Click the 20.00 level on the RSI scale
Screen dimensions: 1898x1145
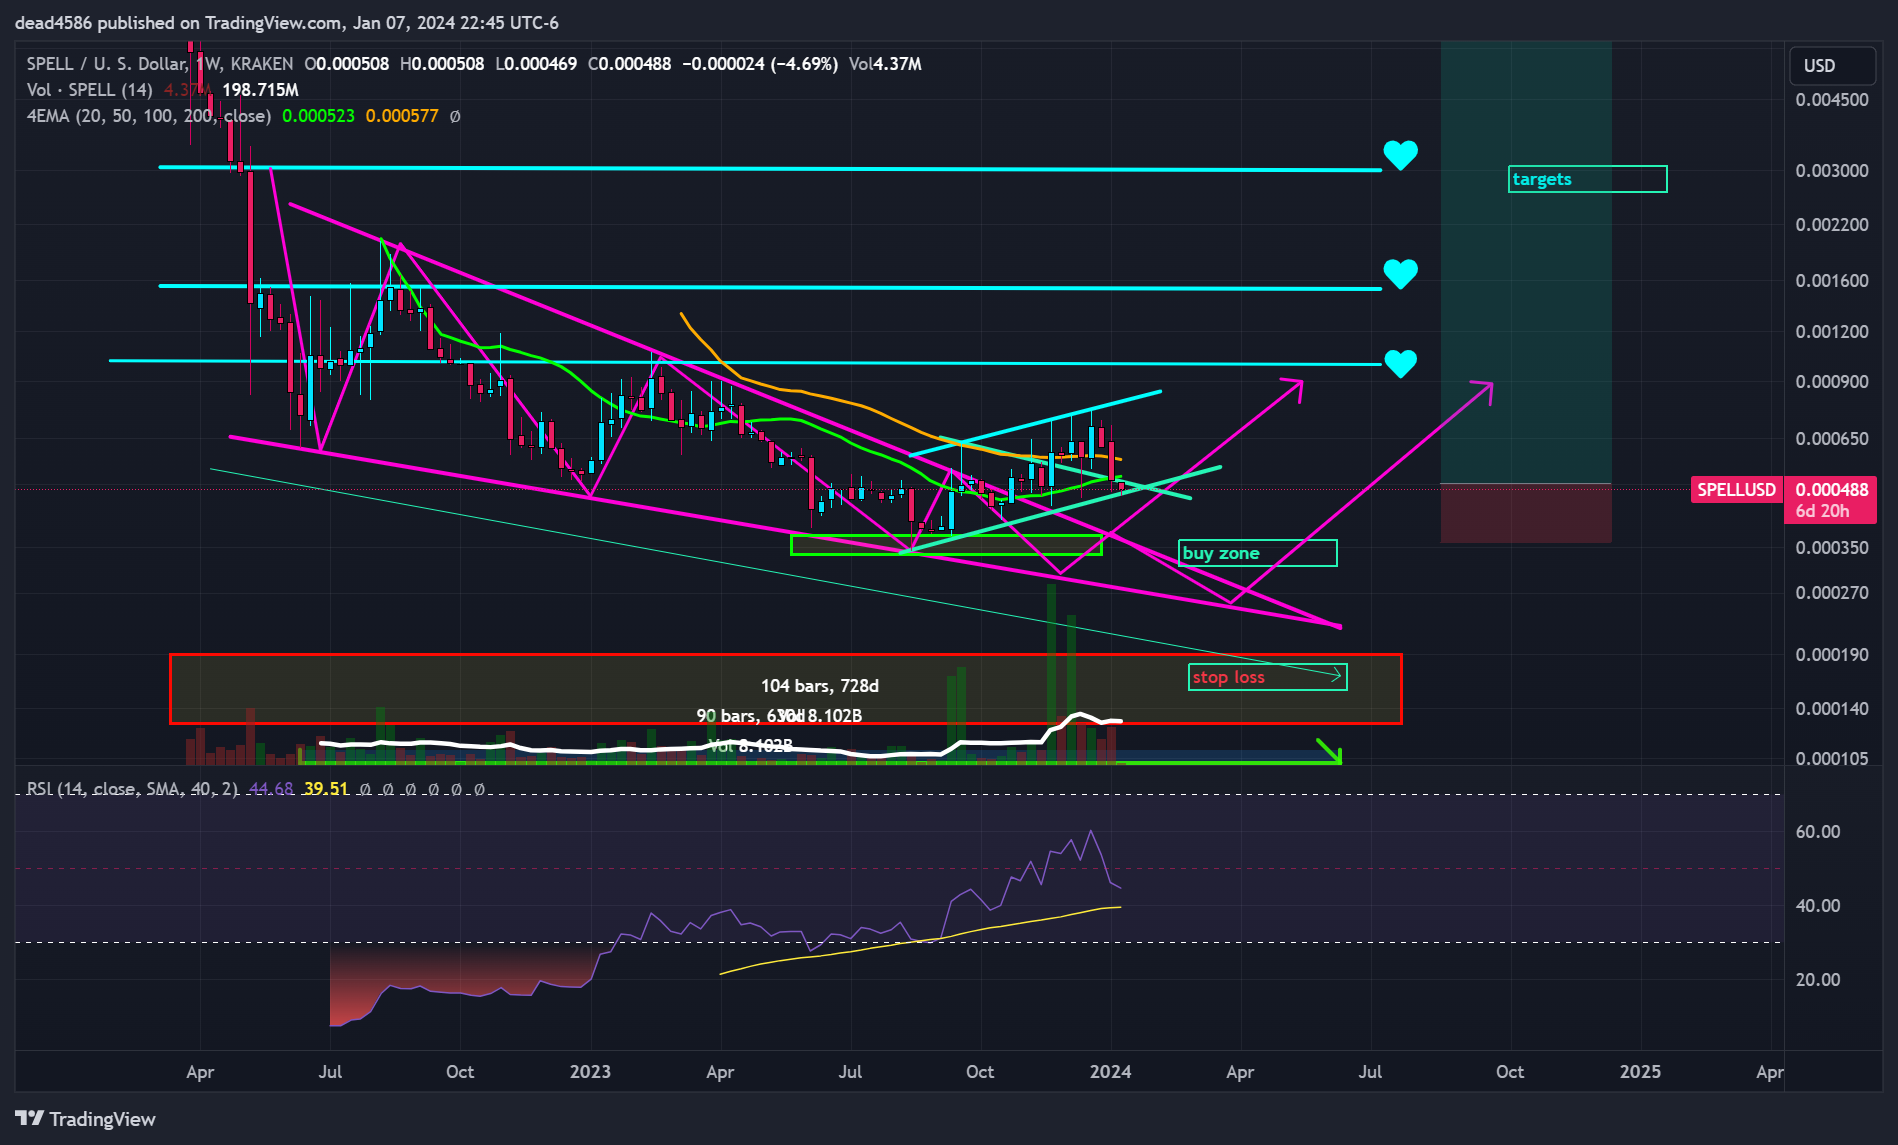click(1818, 980)
